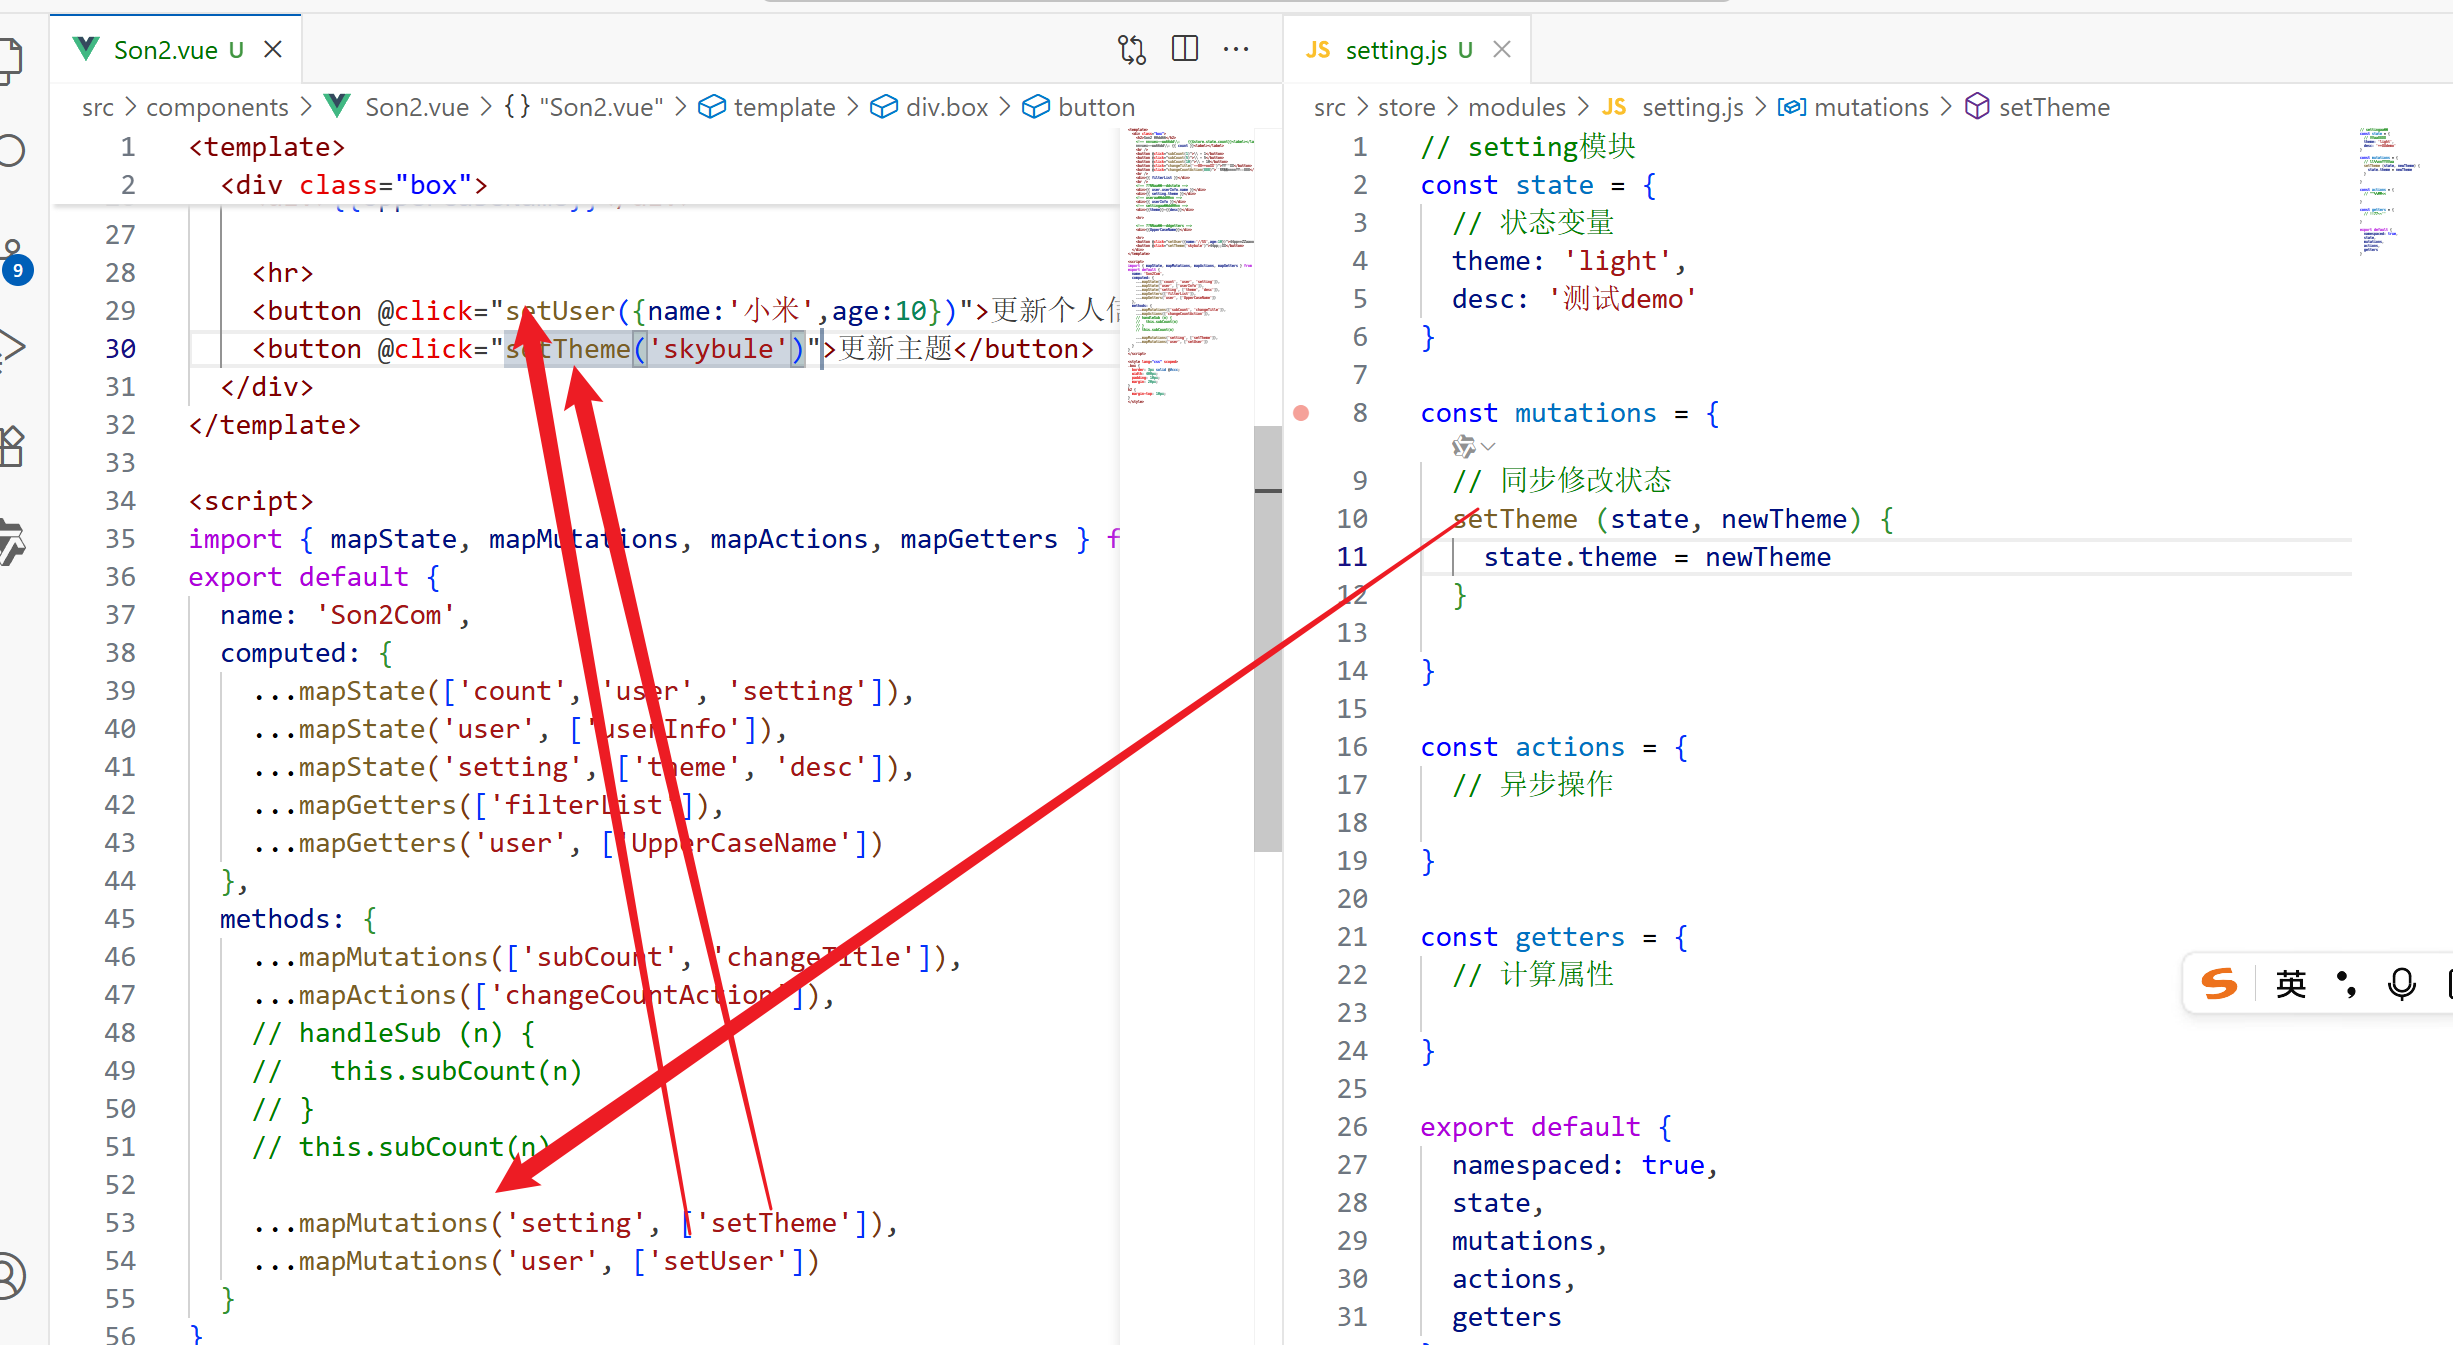
Task: Split the editor with split icon
Action: click(x=1185, y=49)
